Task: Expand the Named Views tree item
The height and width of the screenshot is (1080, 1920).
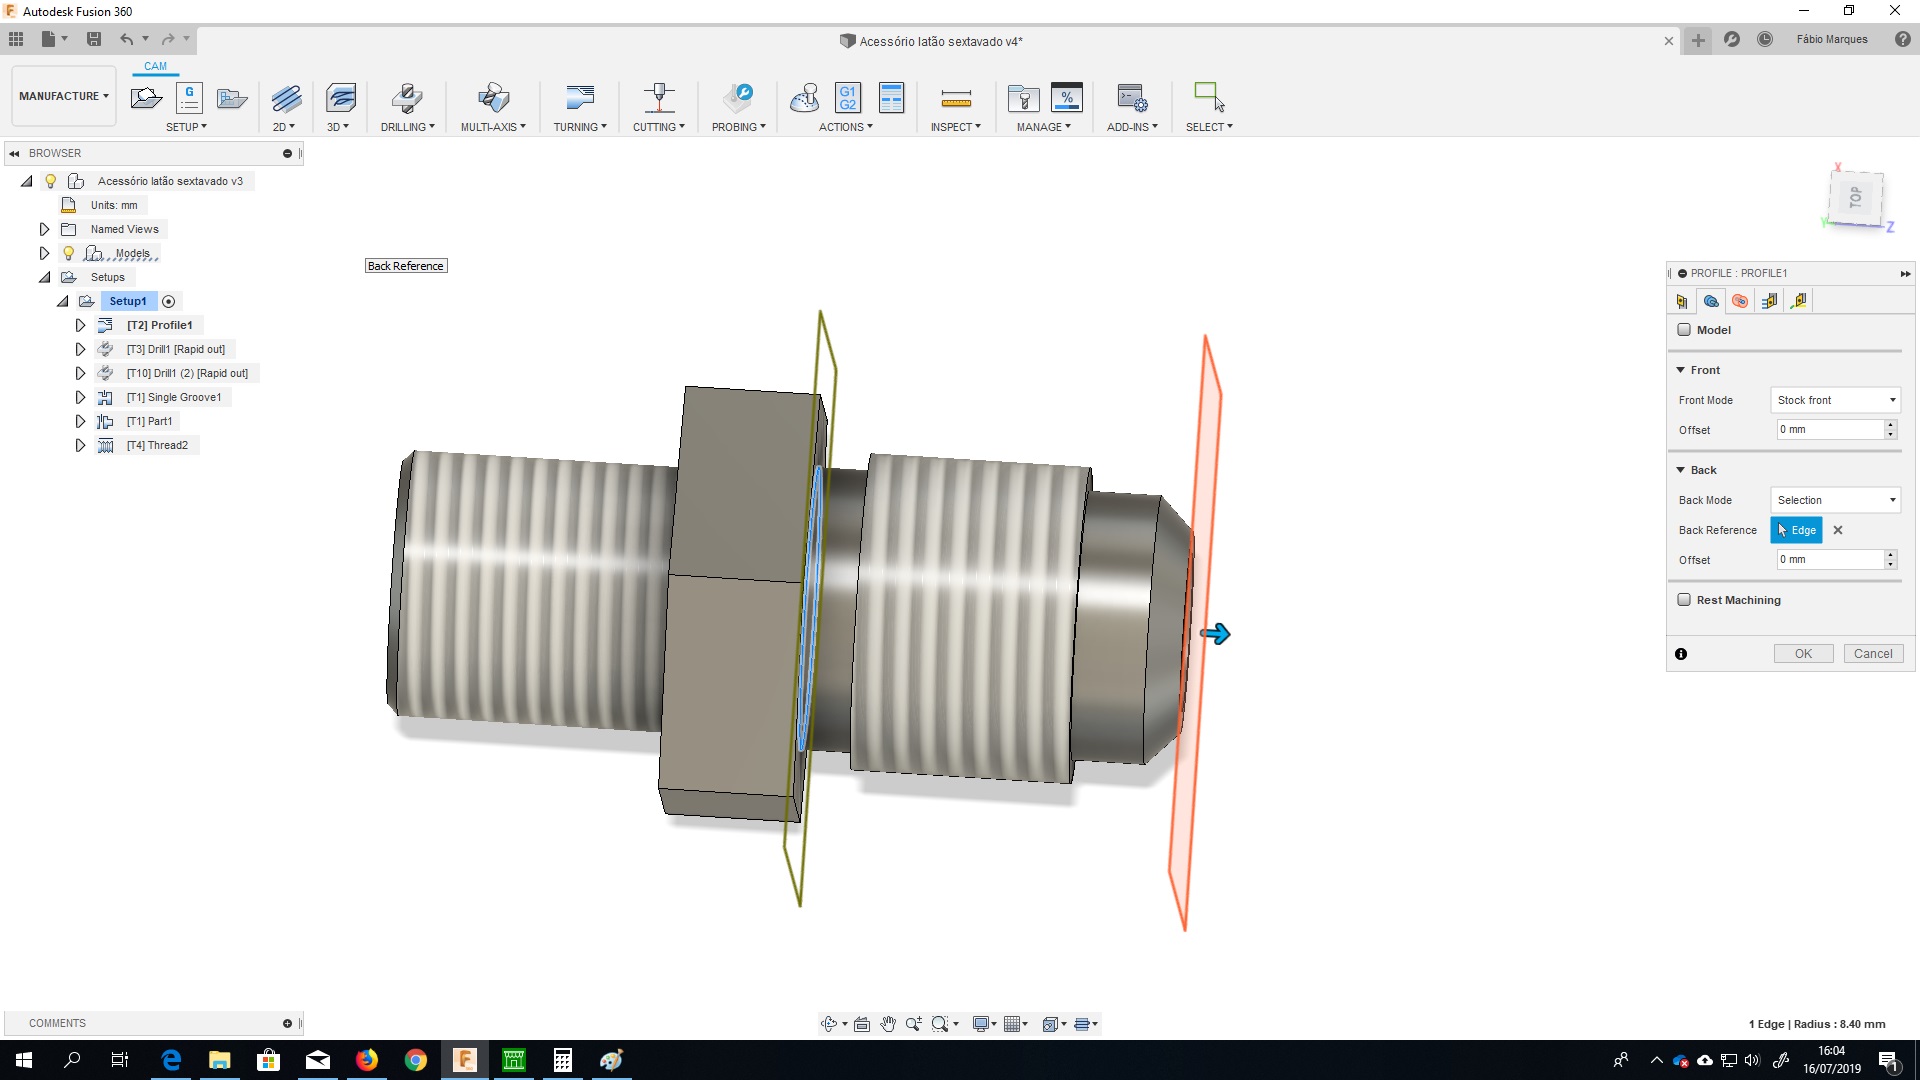Action: [x=44, y=228]
